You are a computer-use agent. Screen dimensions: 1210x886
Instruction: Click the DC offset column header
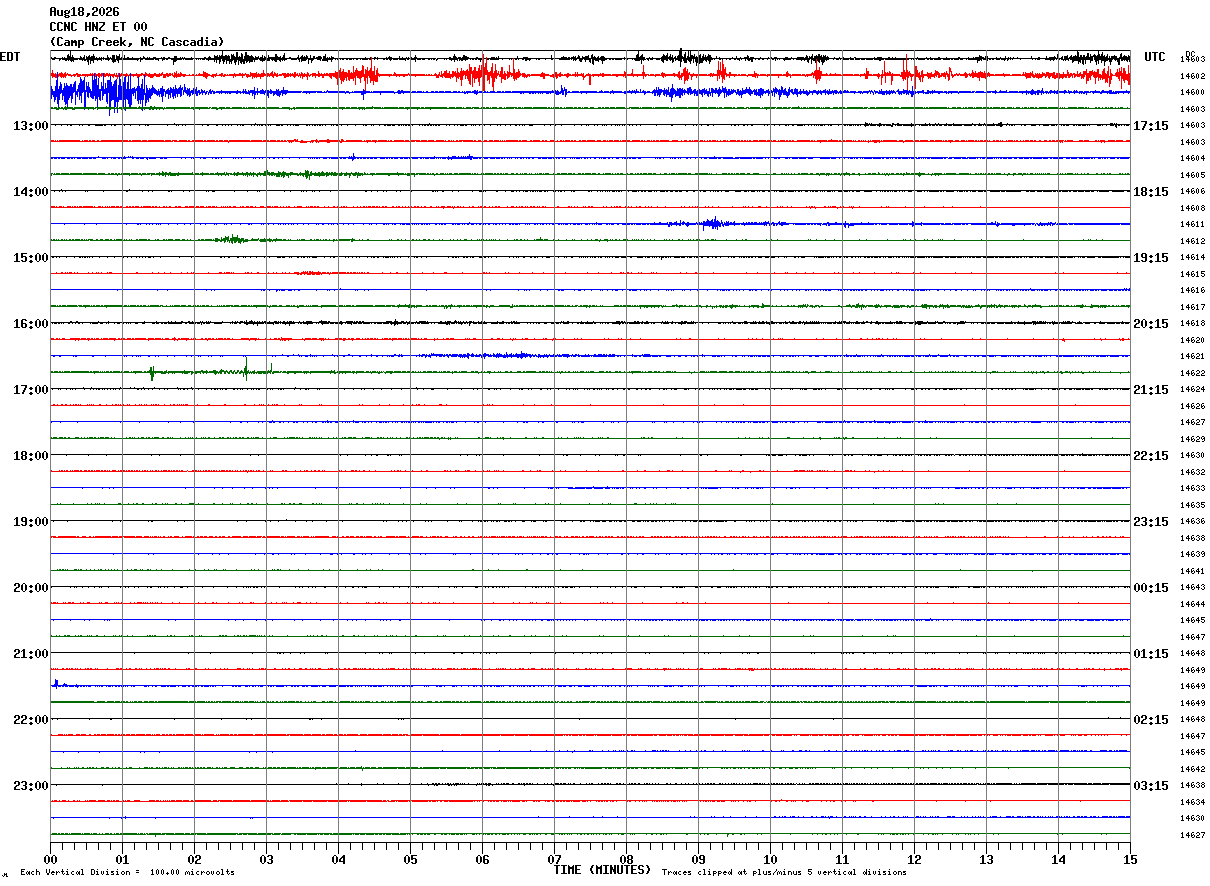[1190, 54]
